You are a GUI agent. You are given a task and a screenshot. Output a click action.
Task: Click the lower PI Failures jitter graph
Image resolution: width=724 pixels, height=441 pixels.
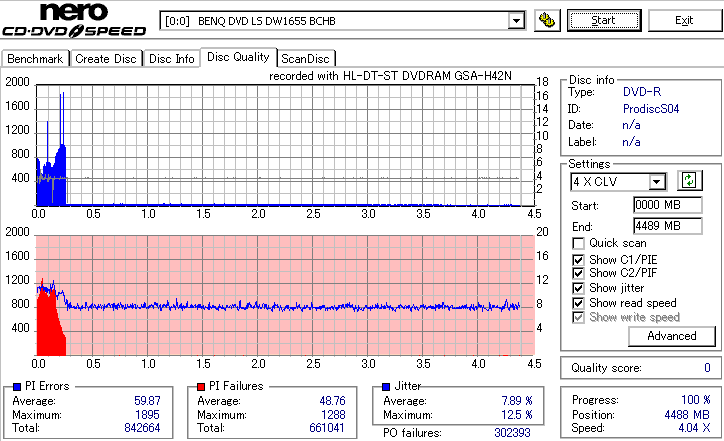coord(285,296)
